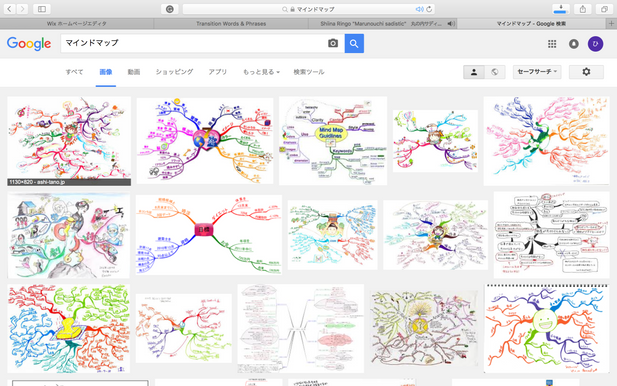Click the address bar showing マインドマップ

(309, 9)
